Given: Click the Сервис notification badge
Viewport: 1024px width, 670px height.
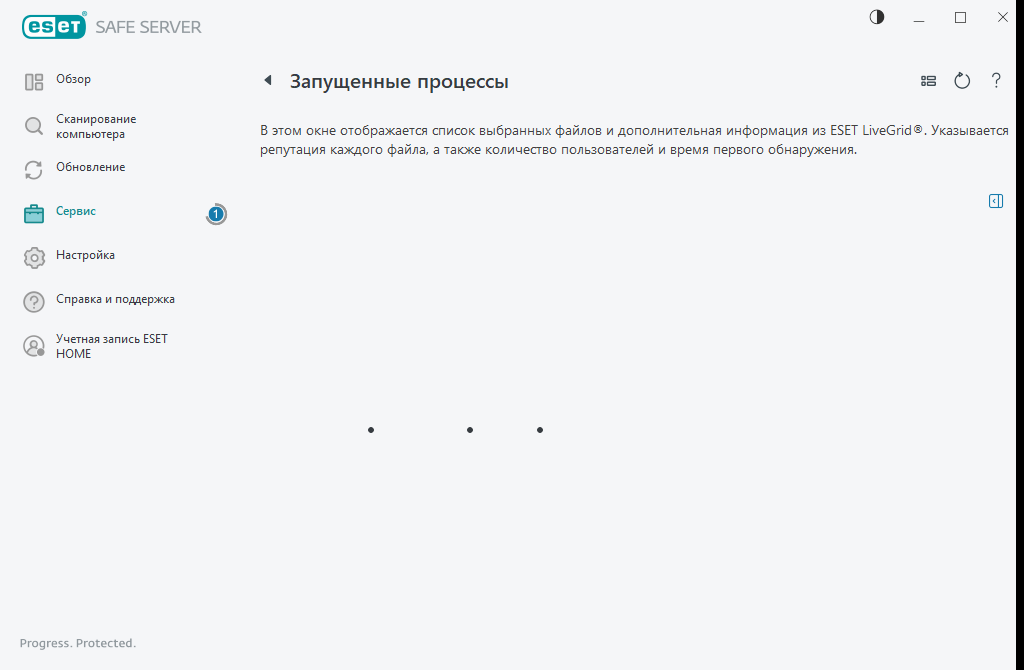Looking at the screenshot, I should tap(216, 214).
